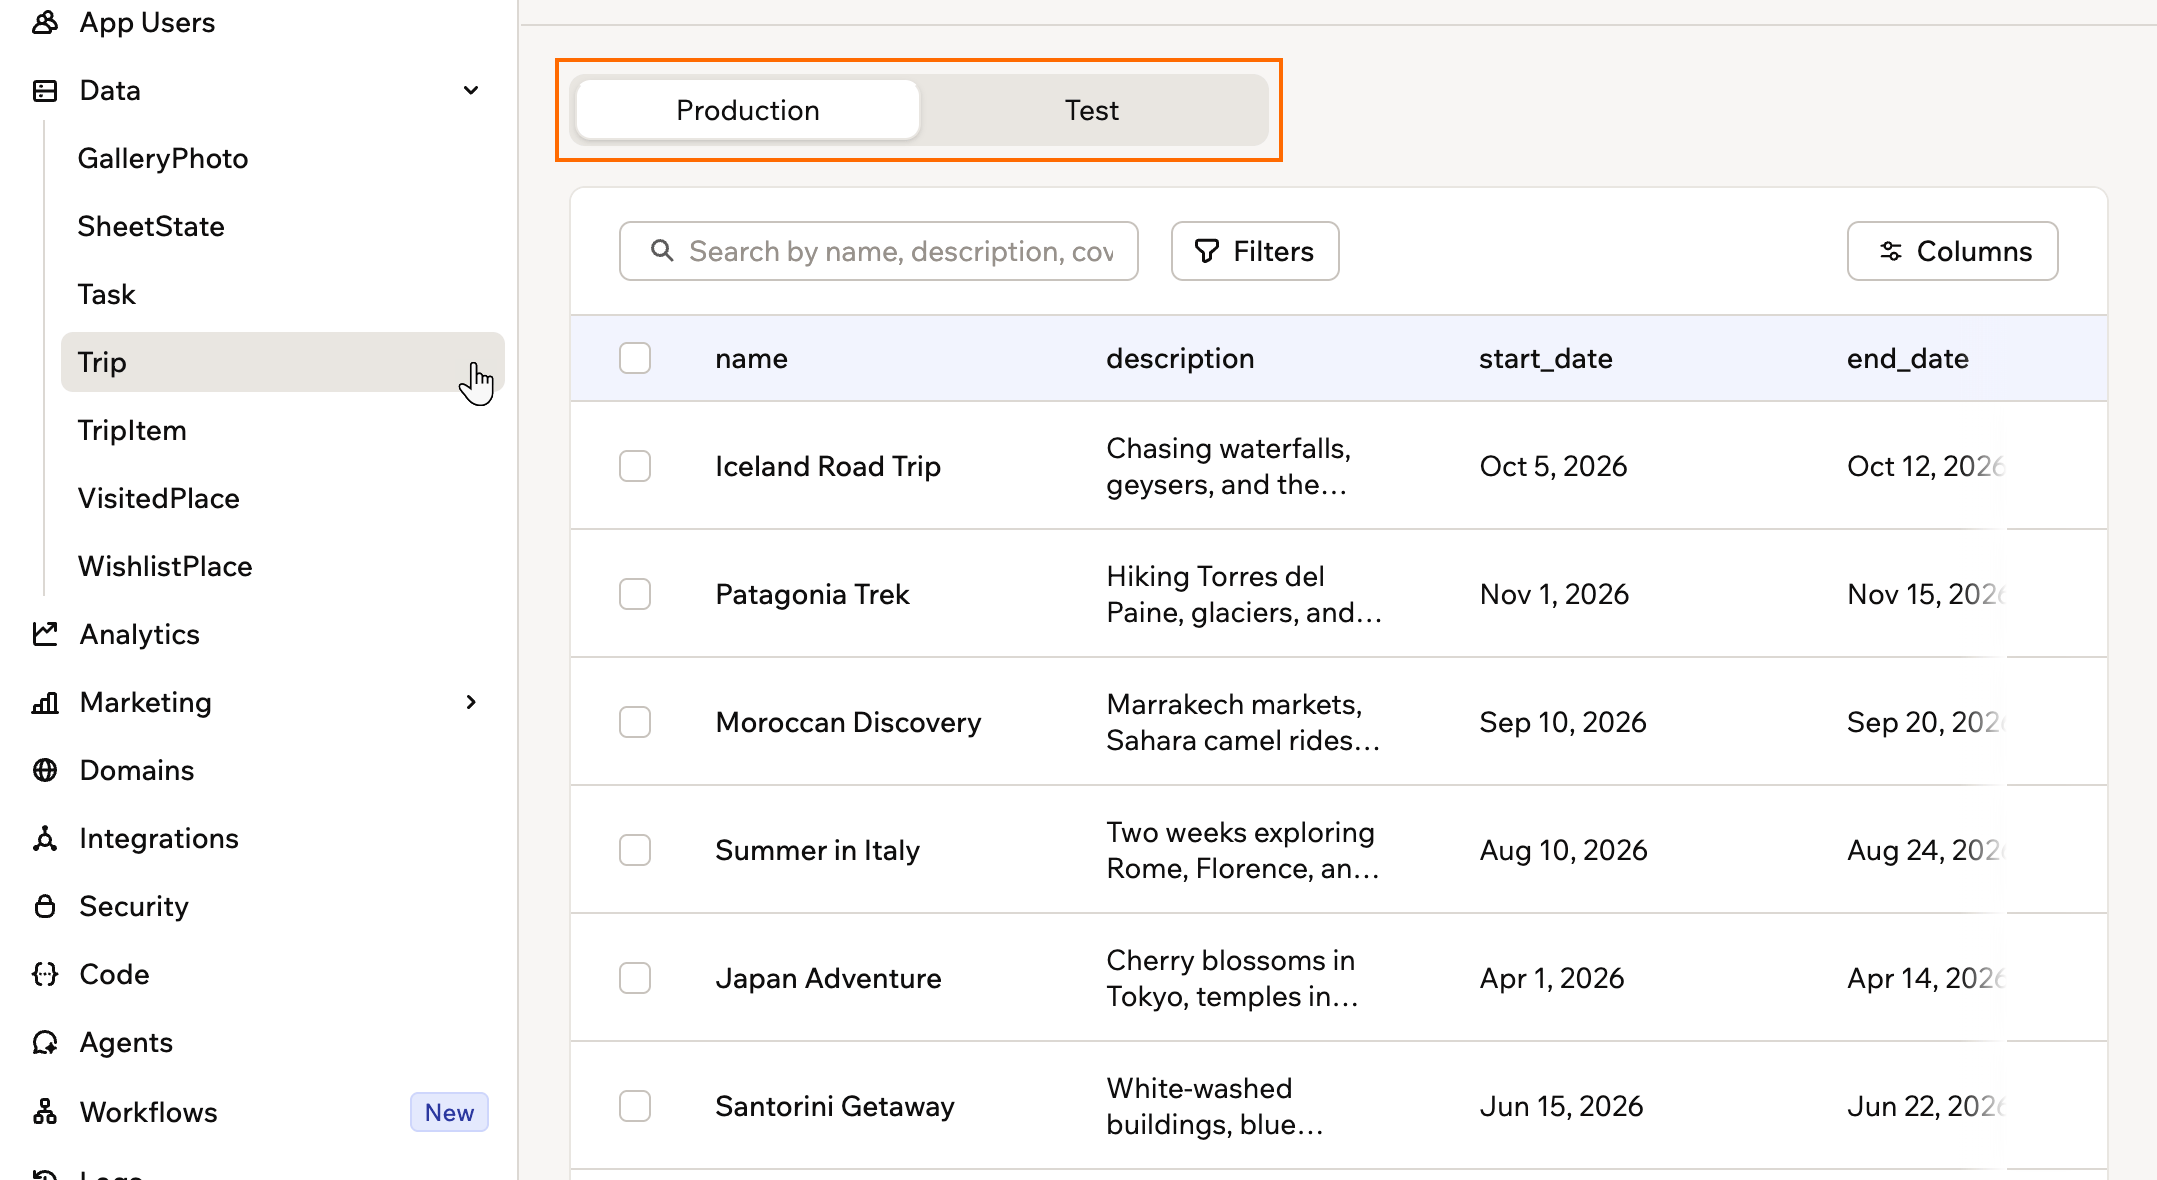Screen dimensions: 2157x1180
Task: Open the Columns button
Action: (x=1952, y=251)
